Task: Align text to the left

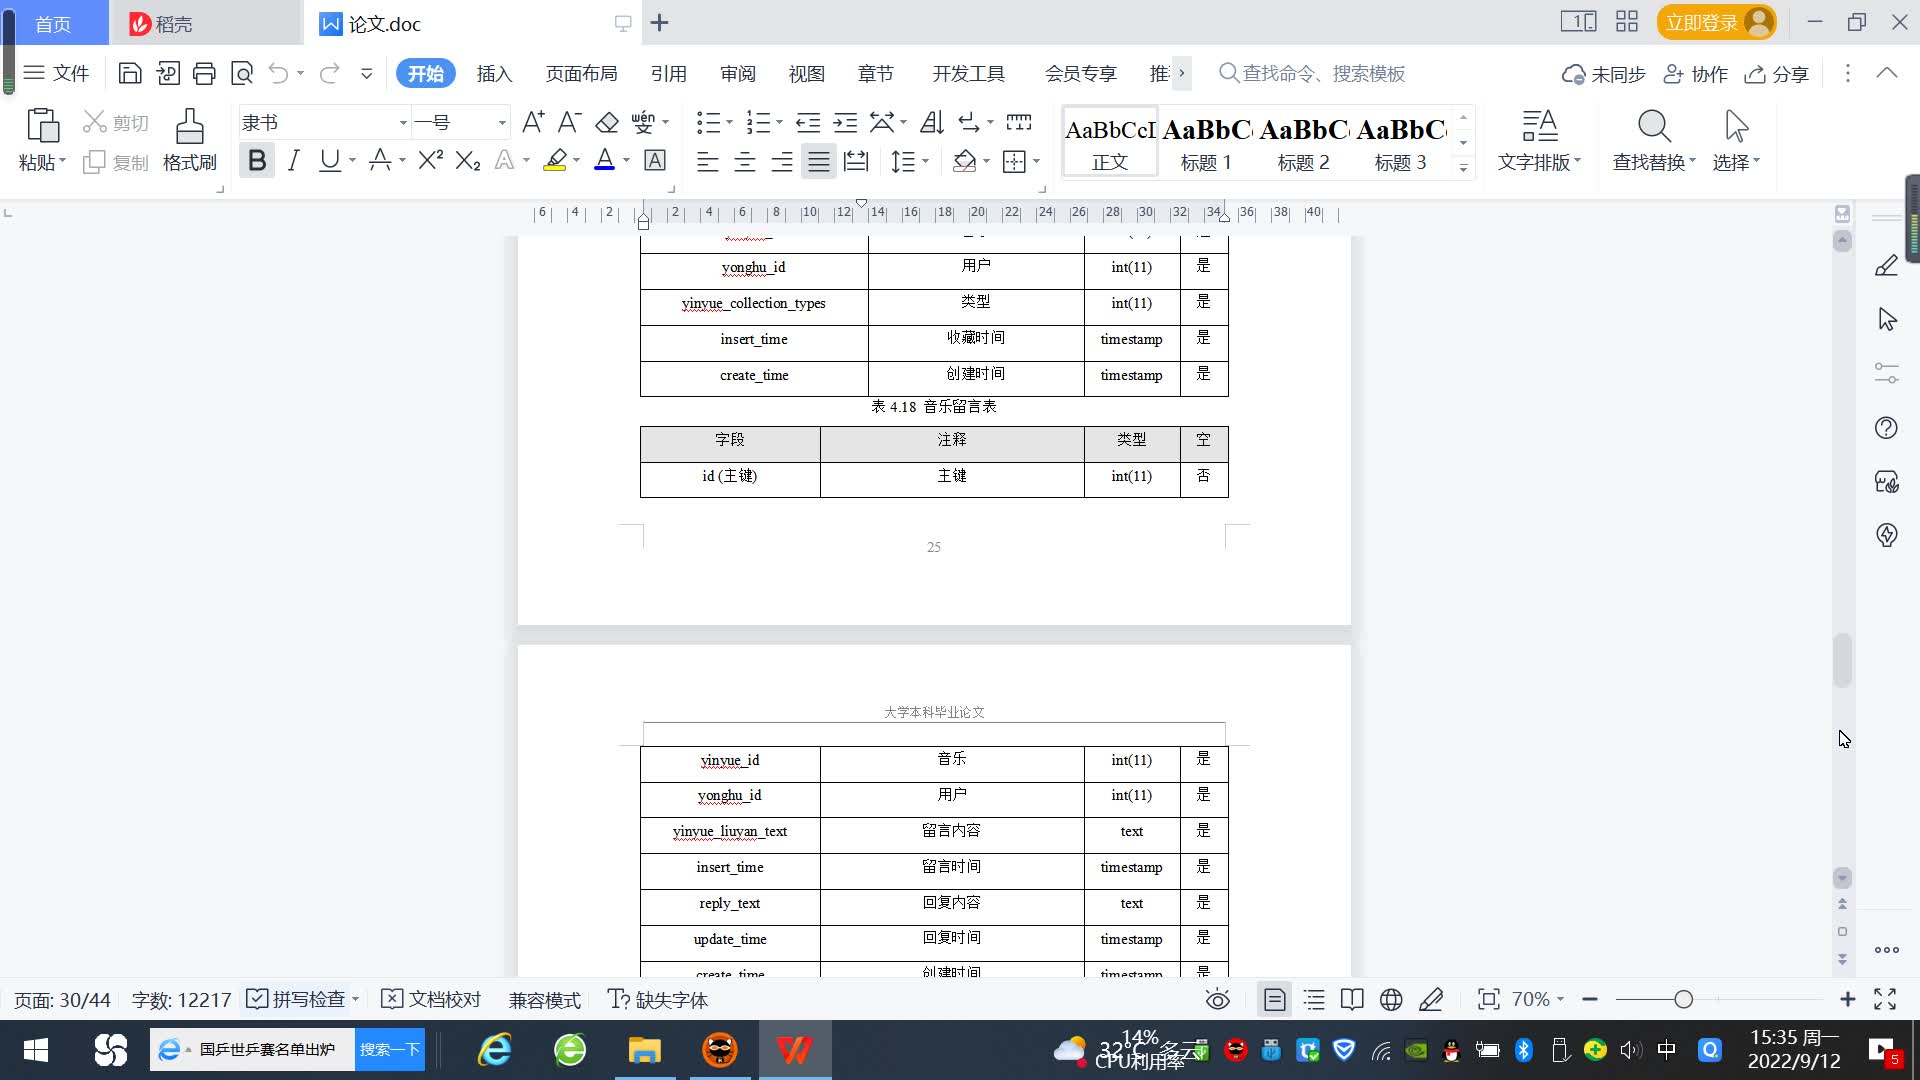Action: point(708,161)
